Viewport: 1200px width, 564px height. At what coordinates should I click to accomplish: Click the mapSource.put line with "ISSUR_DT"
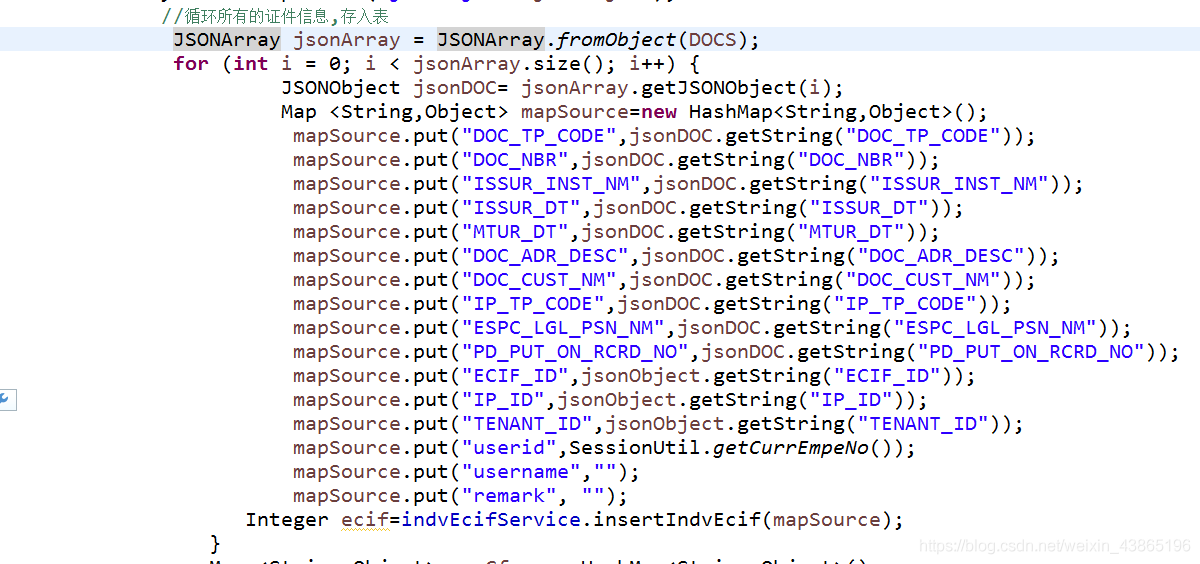[x=628, y=208]
